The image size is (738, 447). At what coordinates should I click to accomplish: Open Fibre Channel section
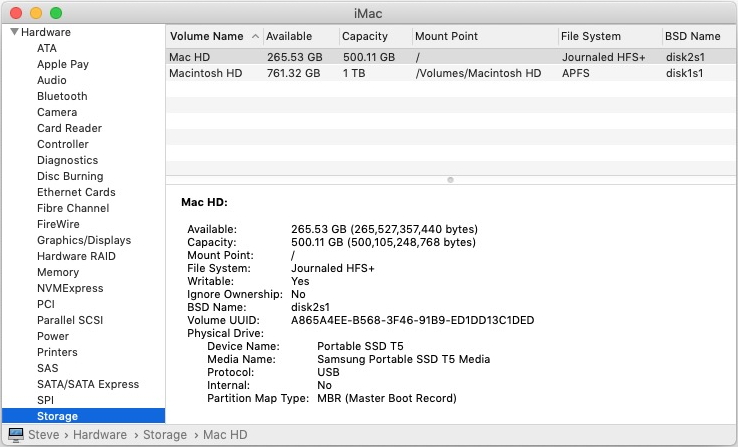pos(73,208)
